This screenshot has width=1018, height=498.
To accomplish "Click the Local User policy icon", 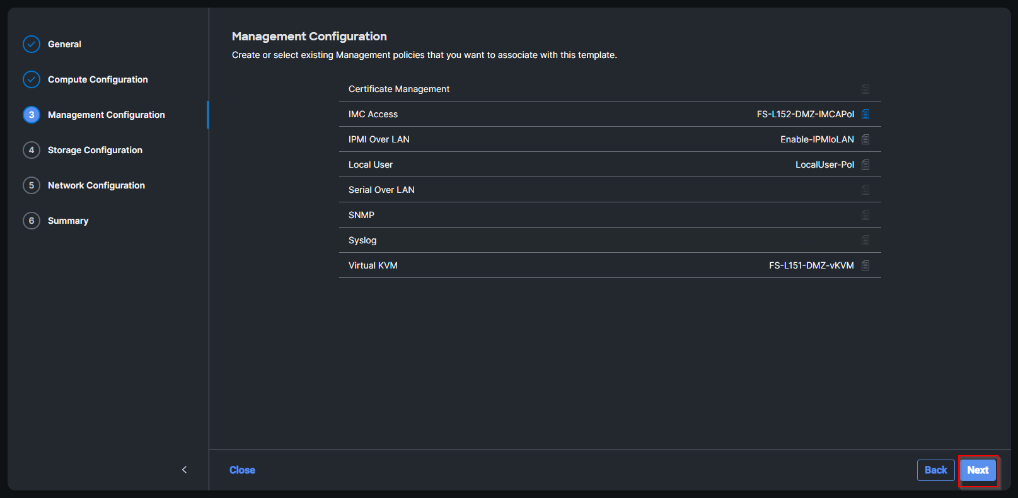I will (x=865, y=164).
